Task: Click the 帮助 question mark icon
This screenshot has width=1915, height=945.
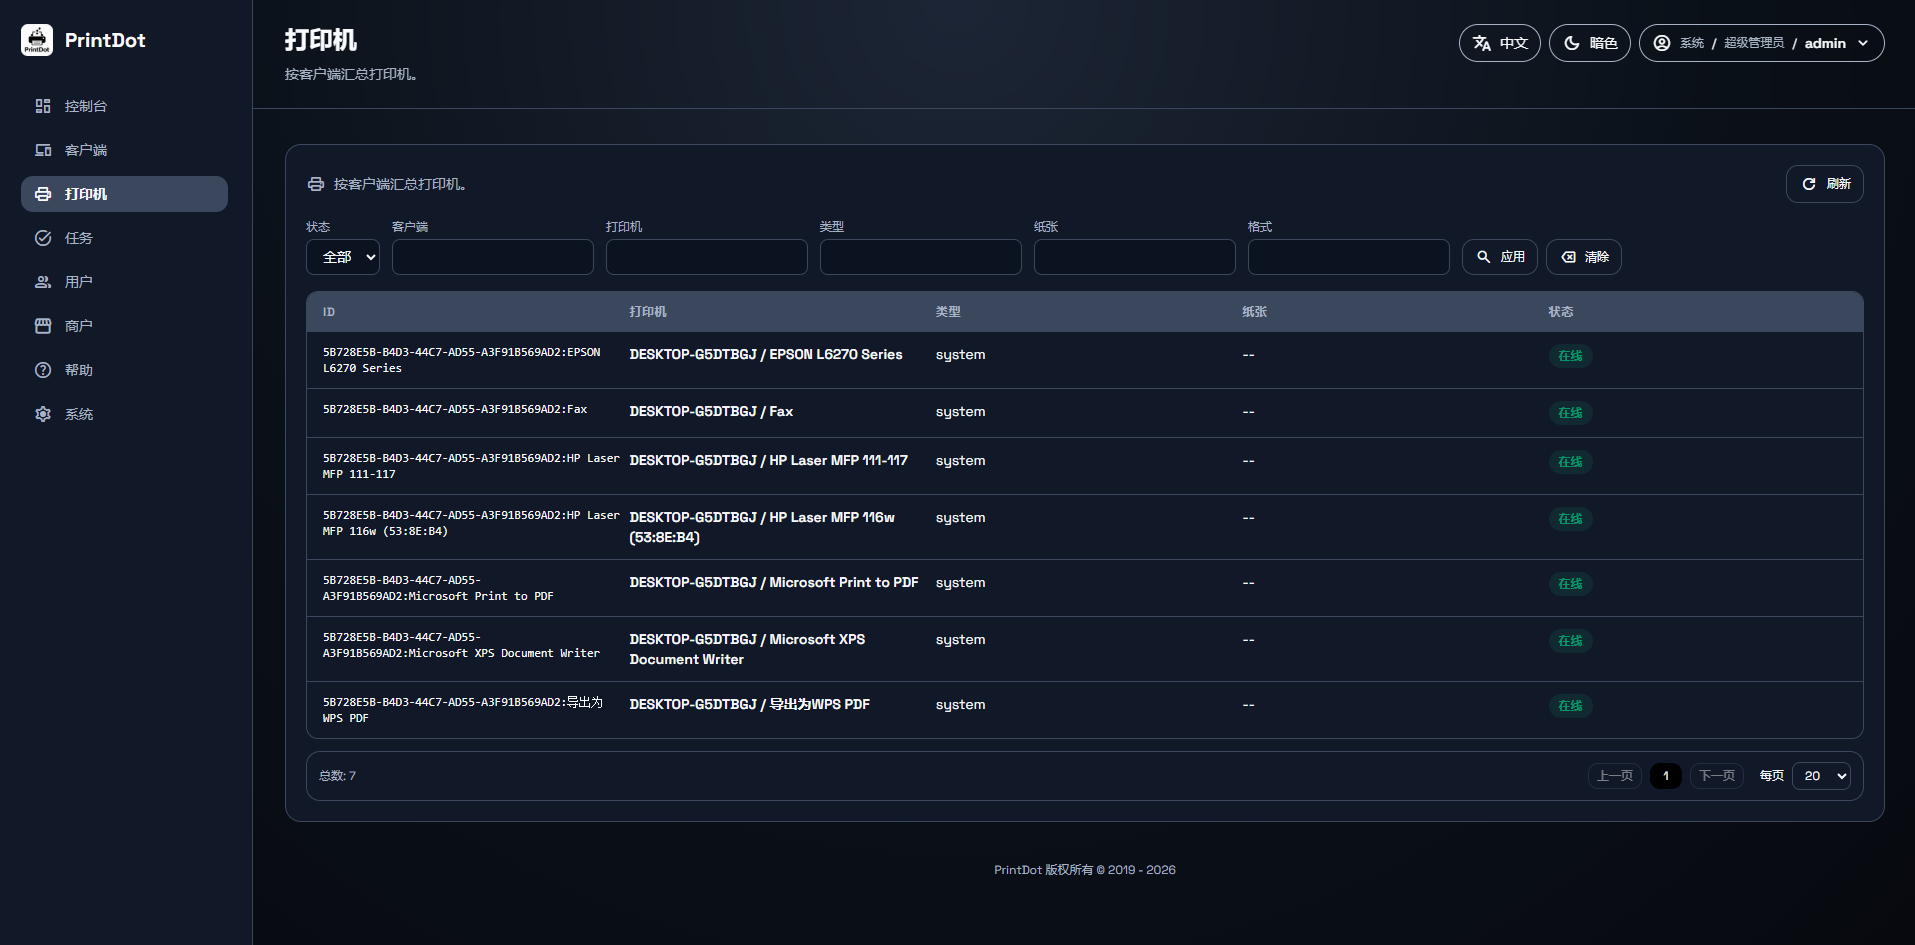Action: (x=43, y=370)
